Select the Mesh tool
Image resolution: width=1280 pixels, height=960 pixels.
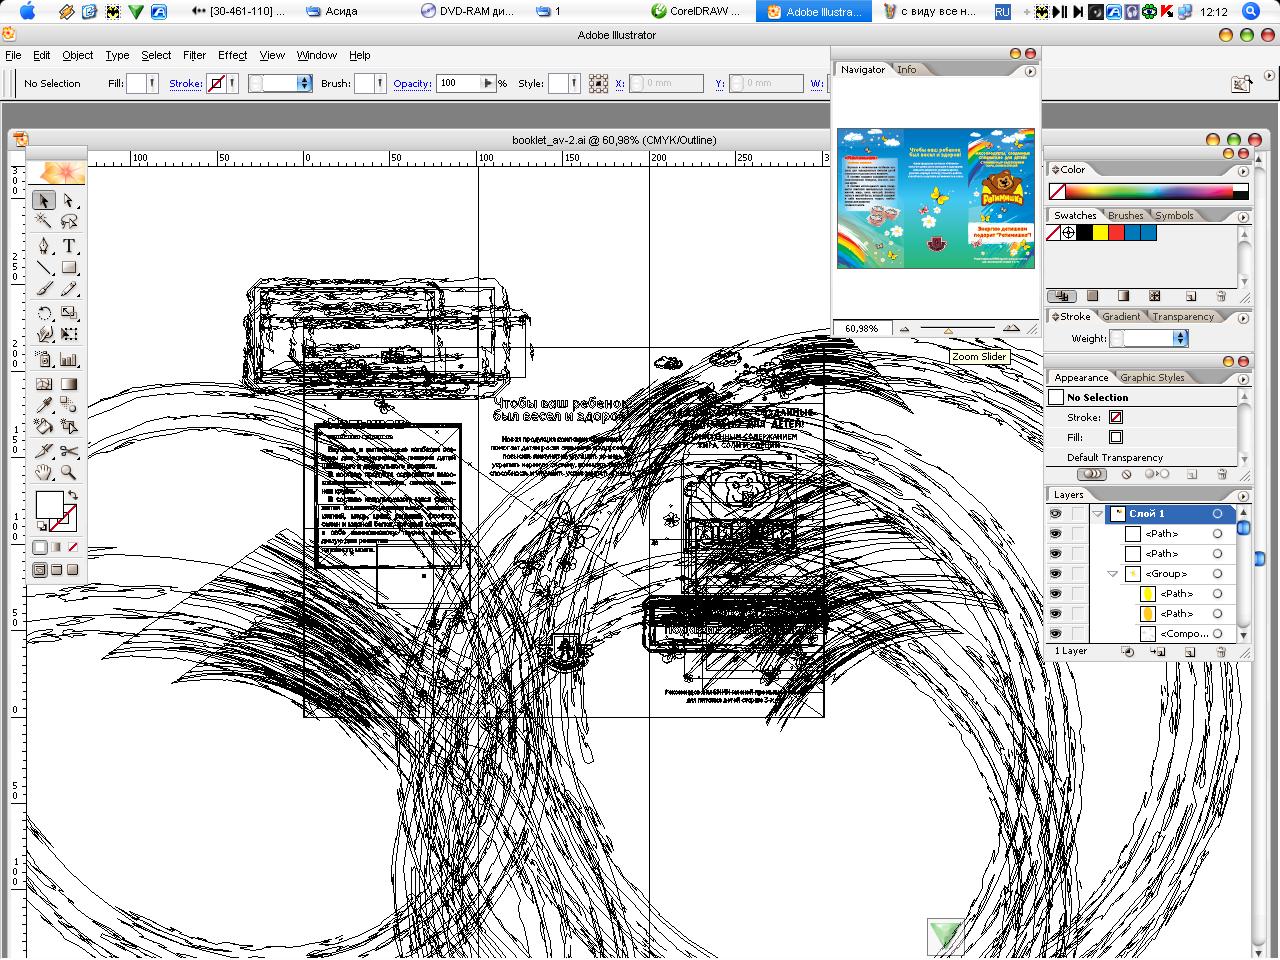[44, 384]
